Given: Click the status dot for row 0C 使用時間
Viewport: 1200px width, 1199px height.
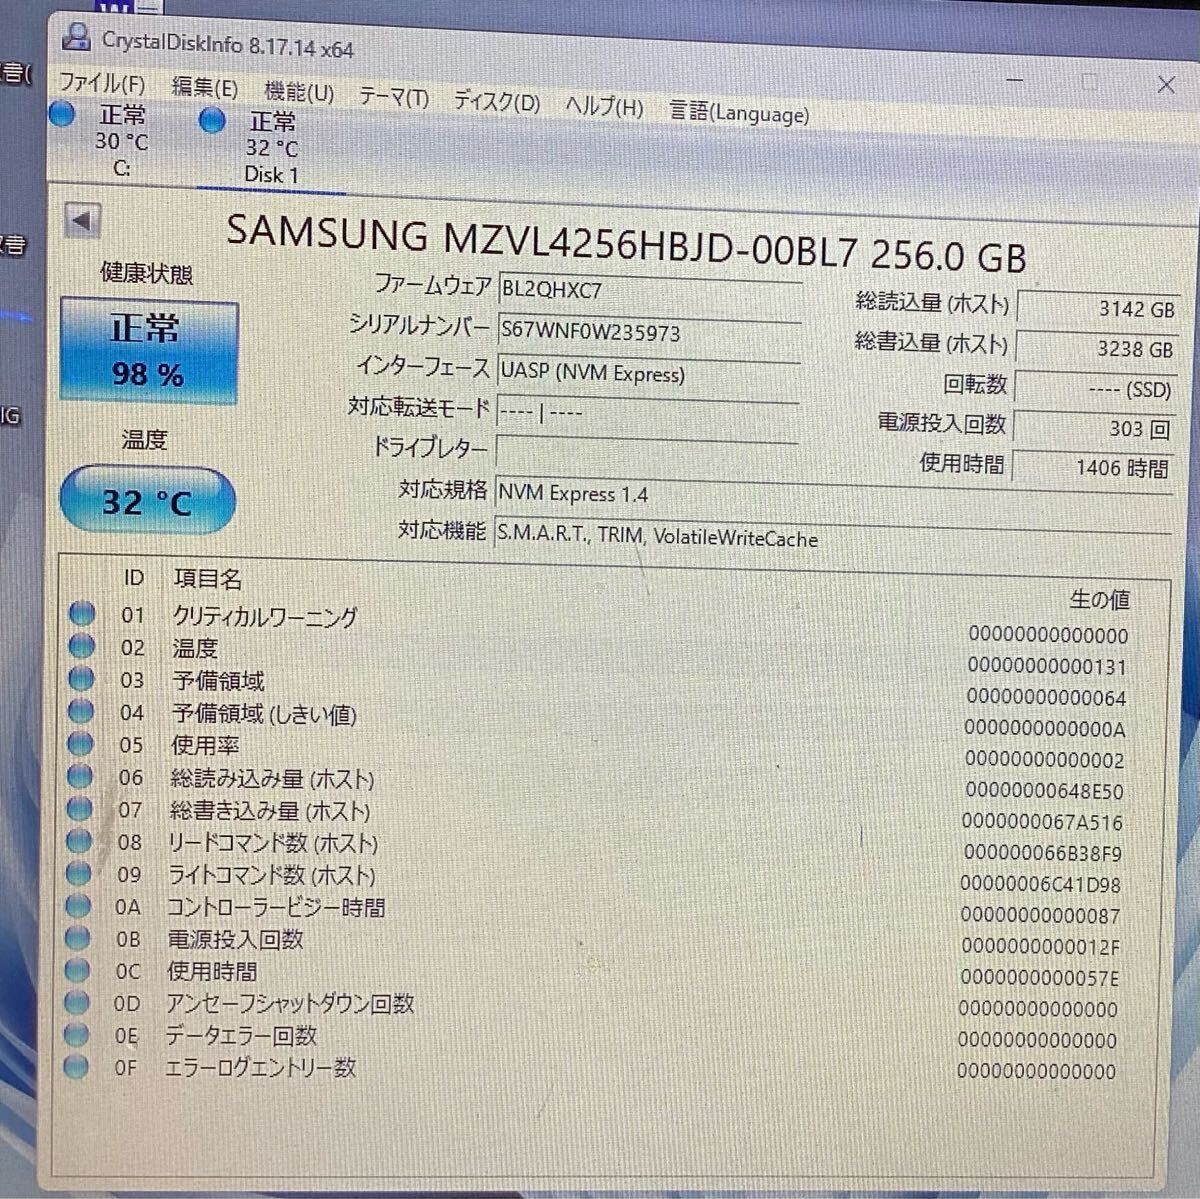Looking at the screenshot, I should click(x=77, y=970).
